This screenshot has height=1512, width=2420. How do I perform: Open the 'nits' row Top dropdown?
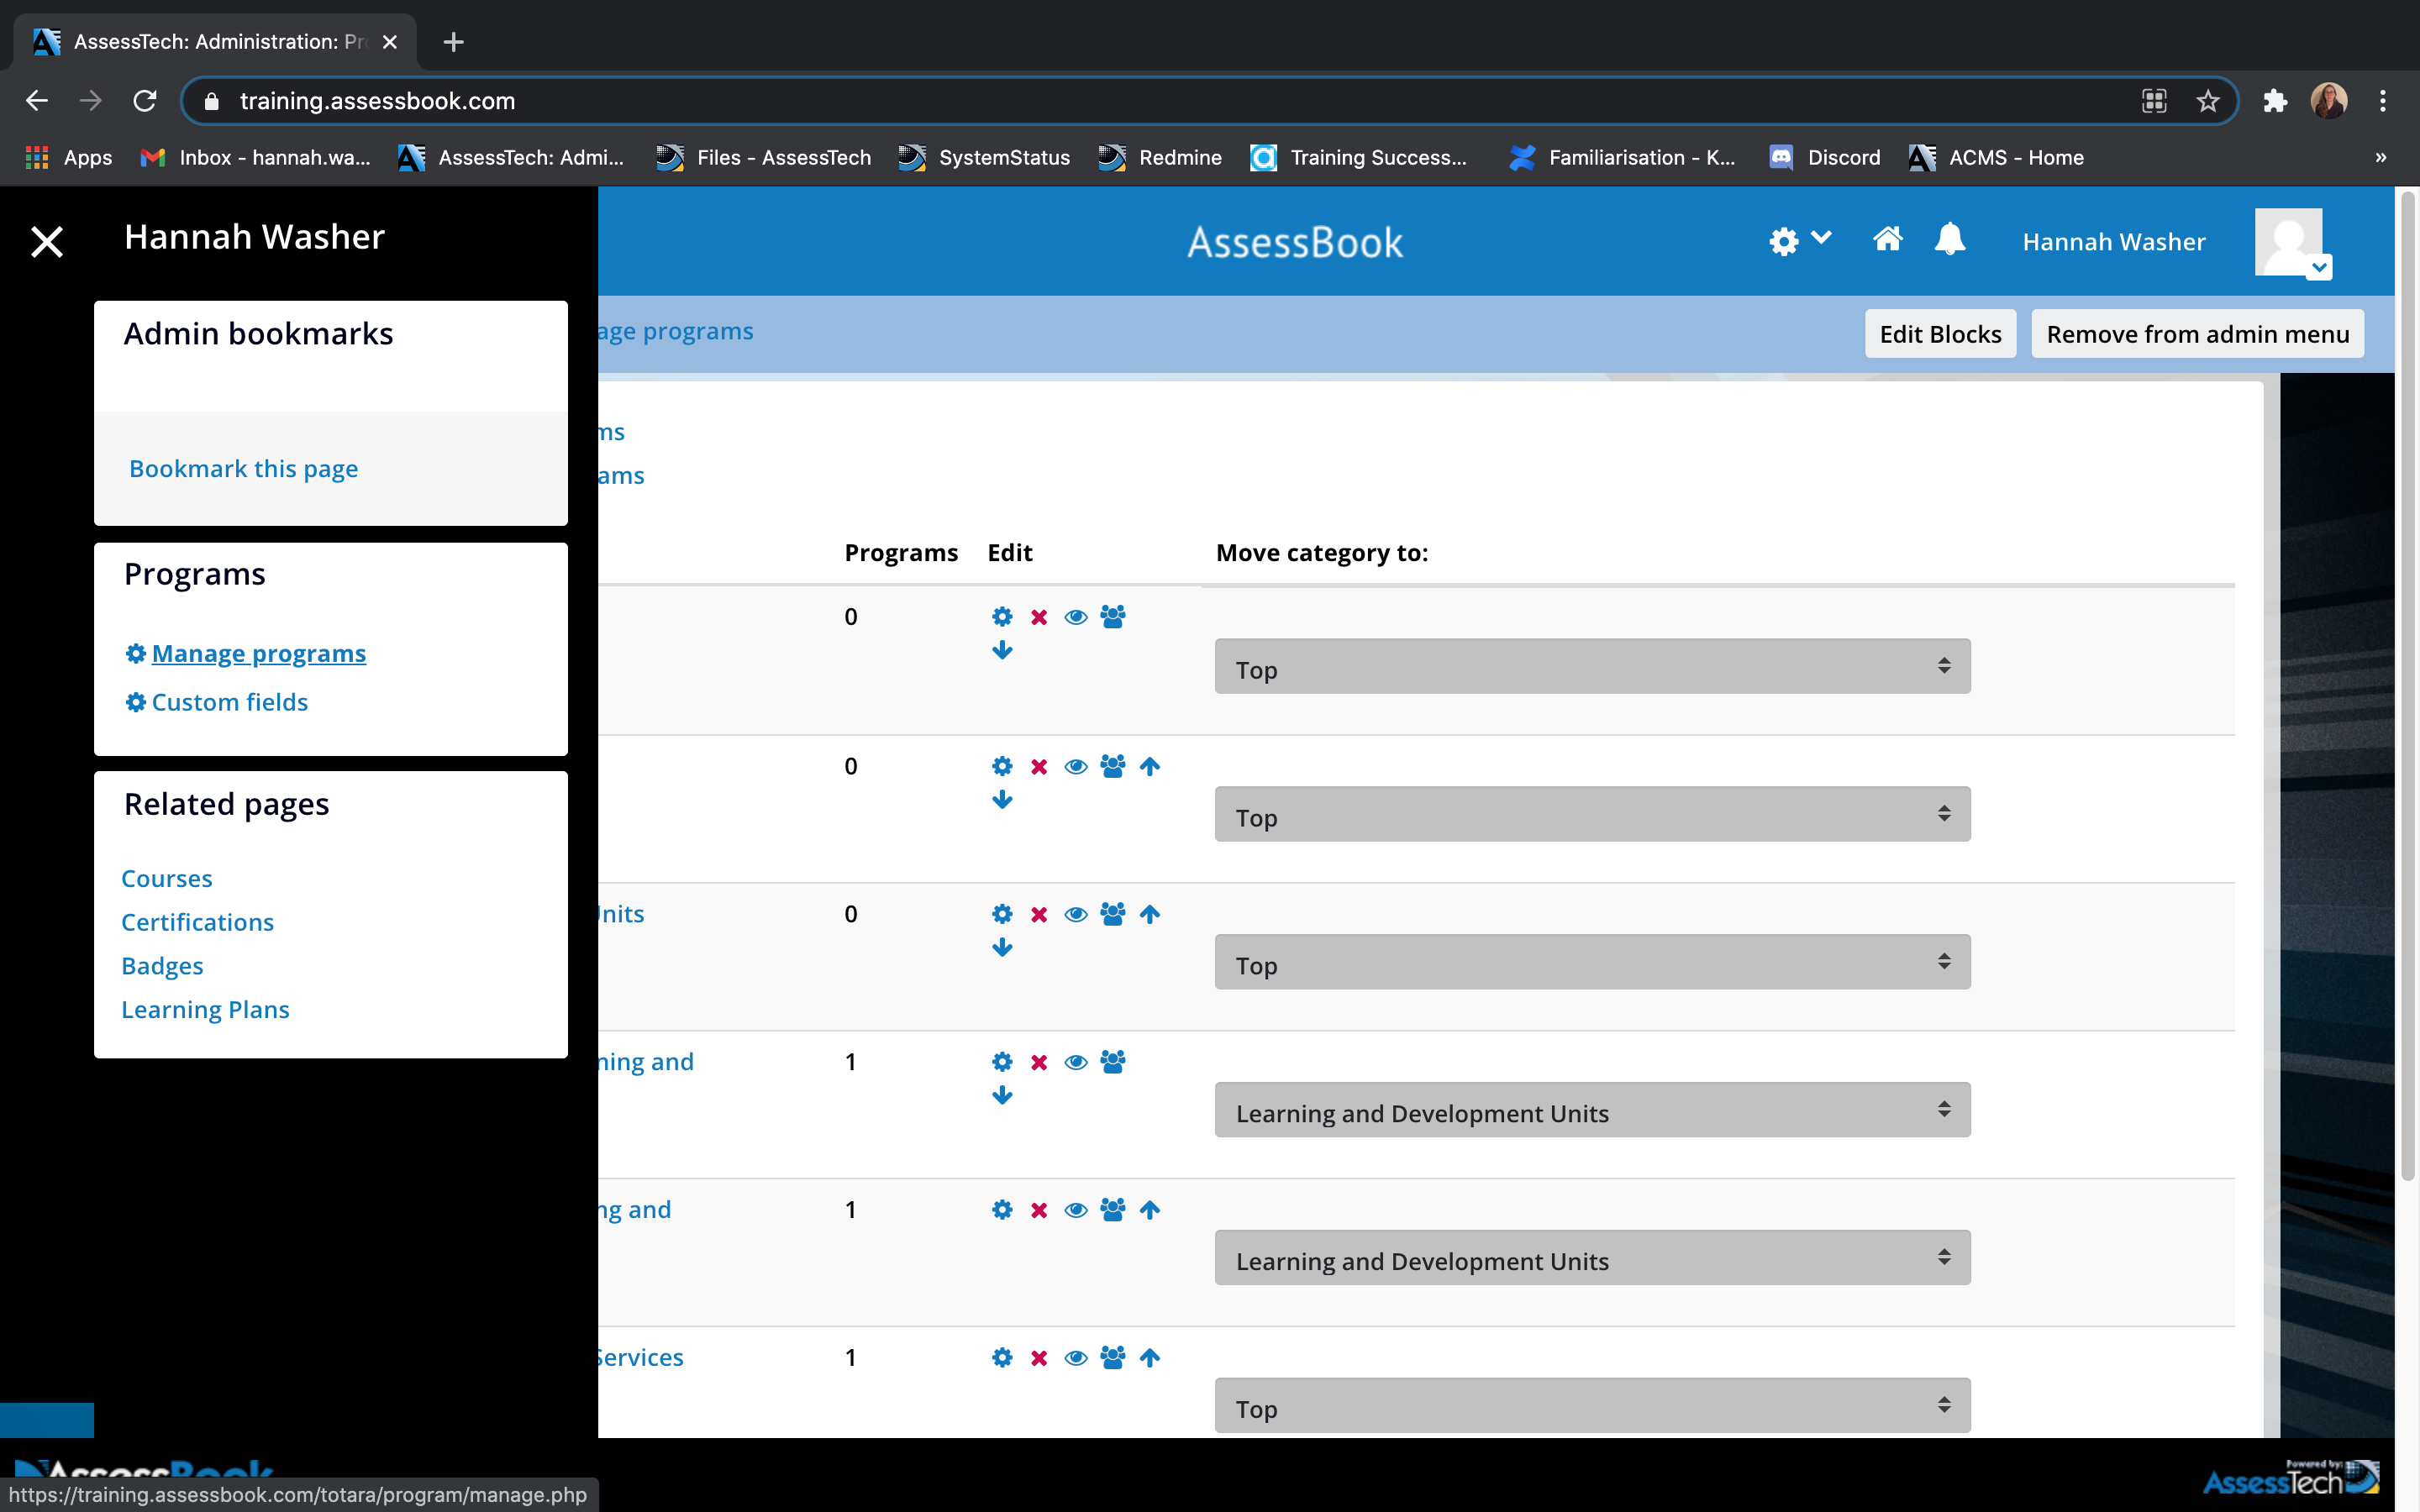click(1592, 963)
